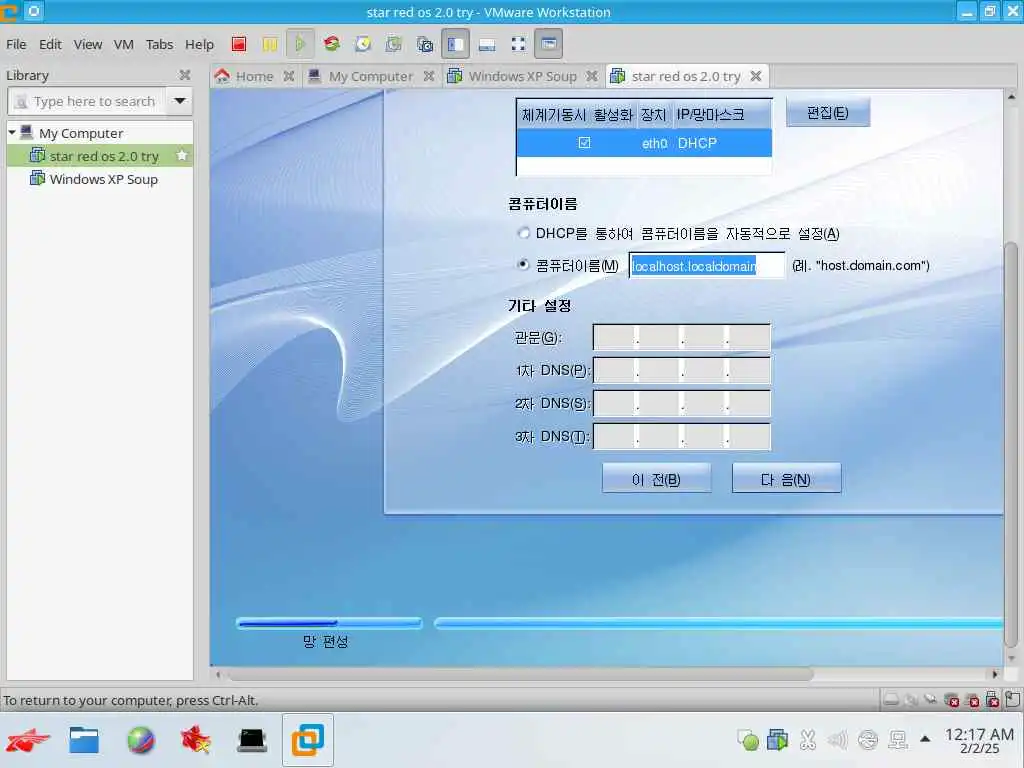Click the volume speaker tray icon
This screenshot has width=1024, height=768.
[x=837, y=739]
